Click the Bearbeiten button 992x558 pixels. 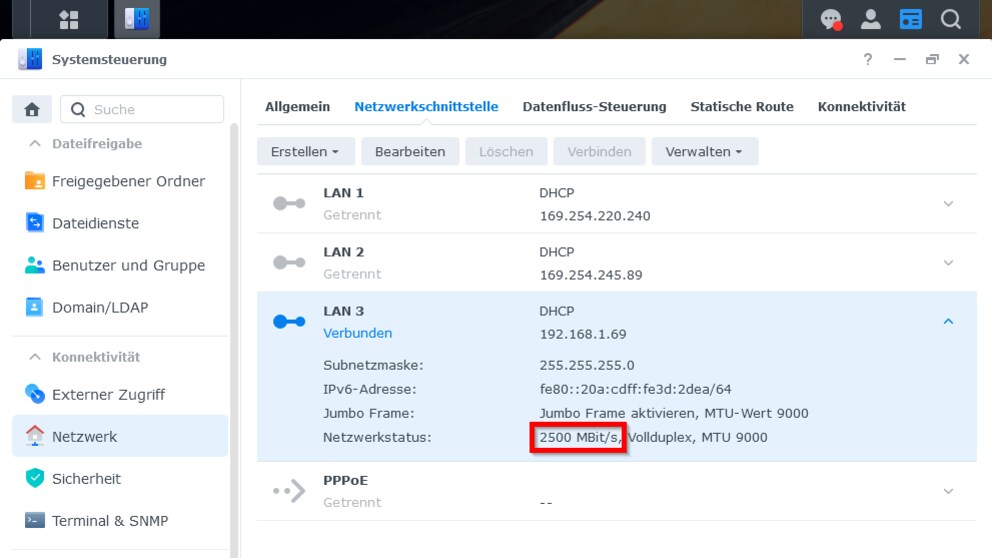coord(410,152)
